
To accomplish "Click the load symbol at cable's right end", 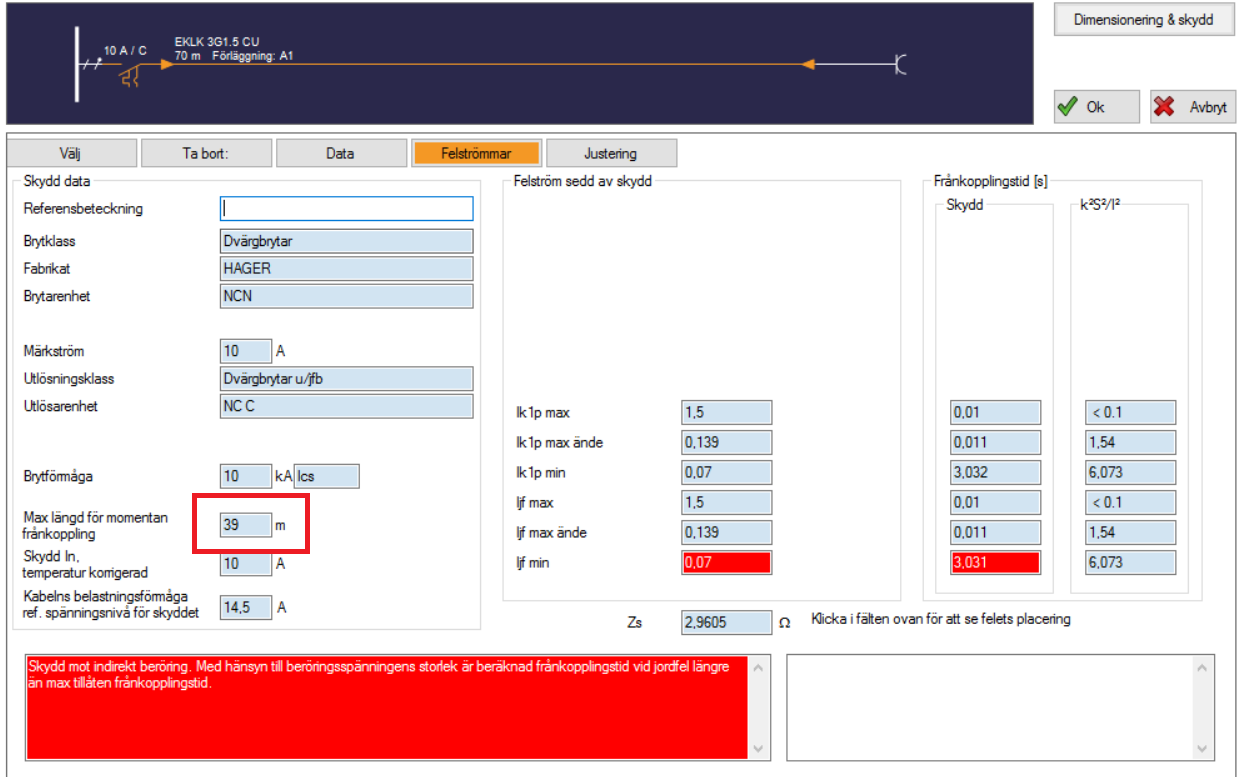I will 900,65.
